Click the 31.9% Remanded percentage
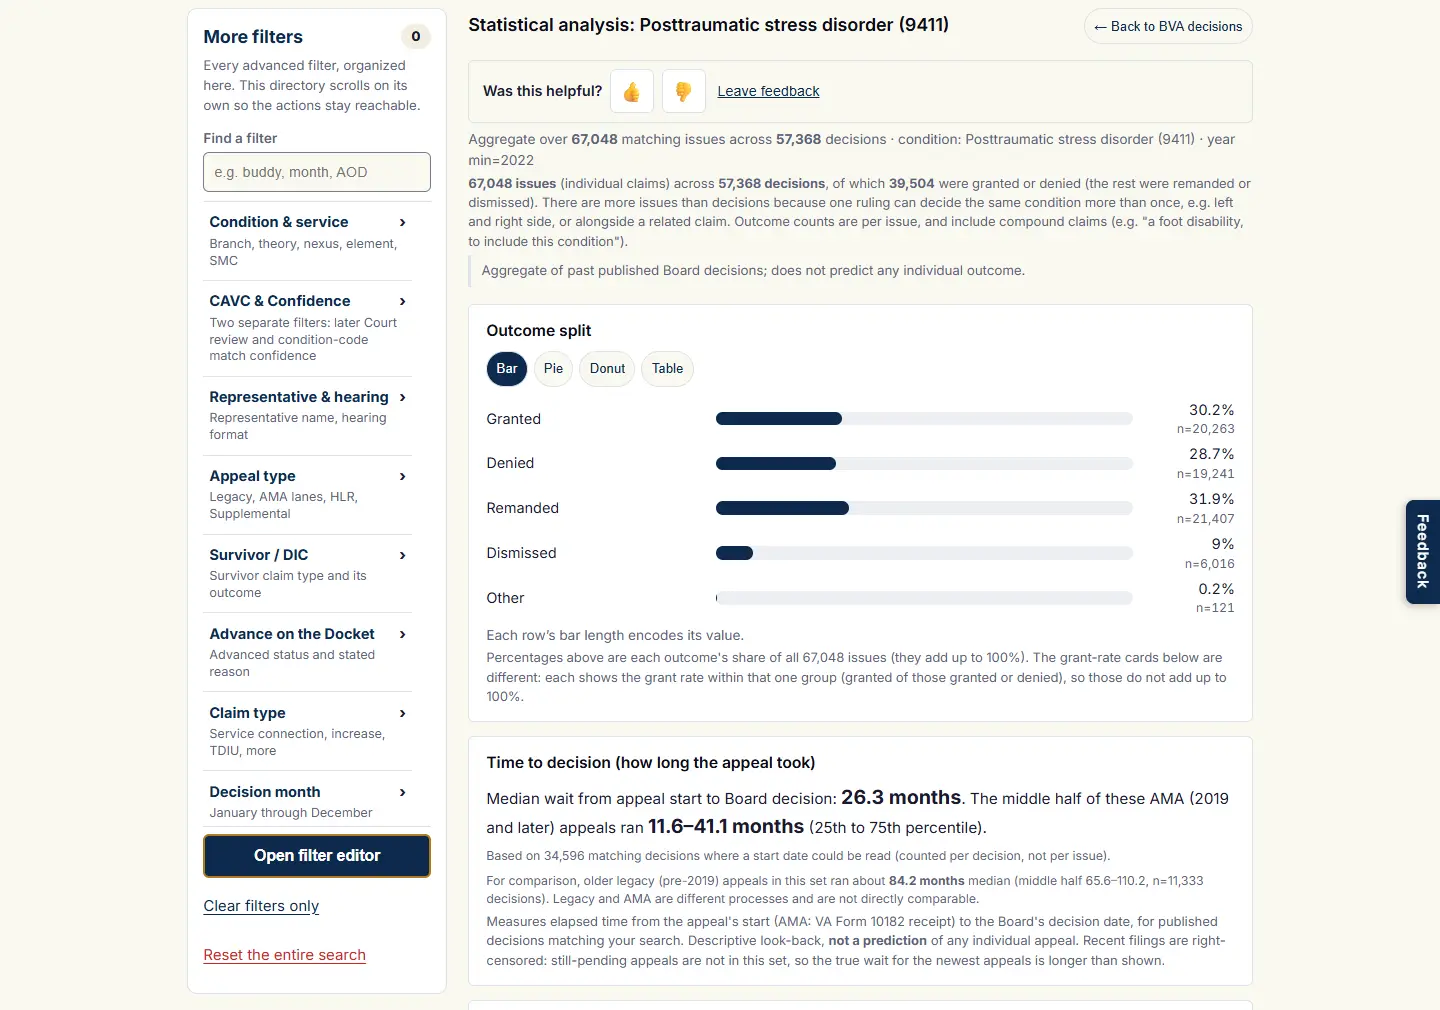This screenshot has width=1440, height=1010. (1211, 499)
